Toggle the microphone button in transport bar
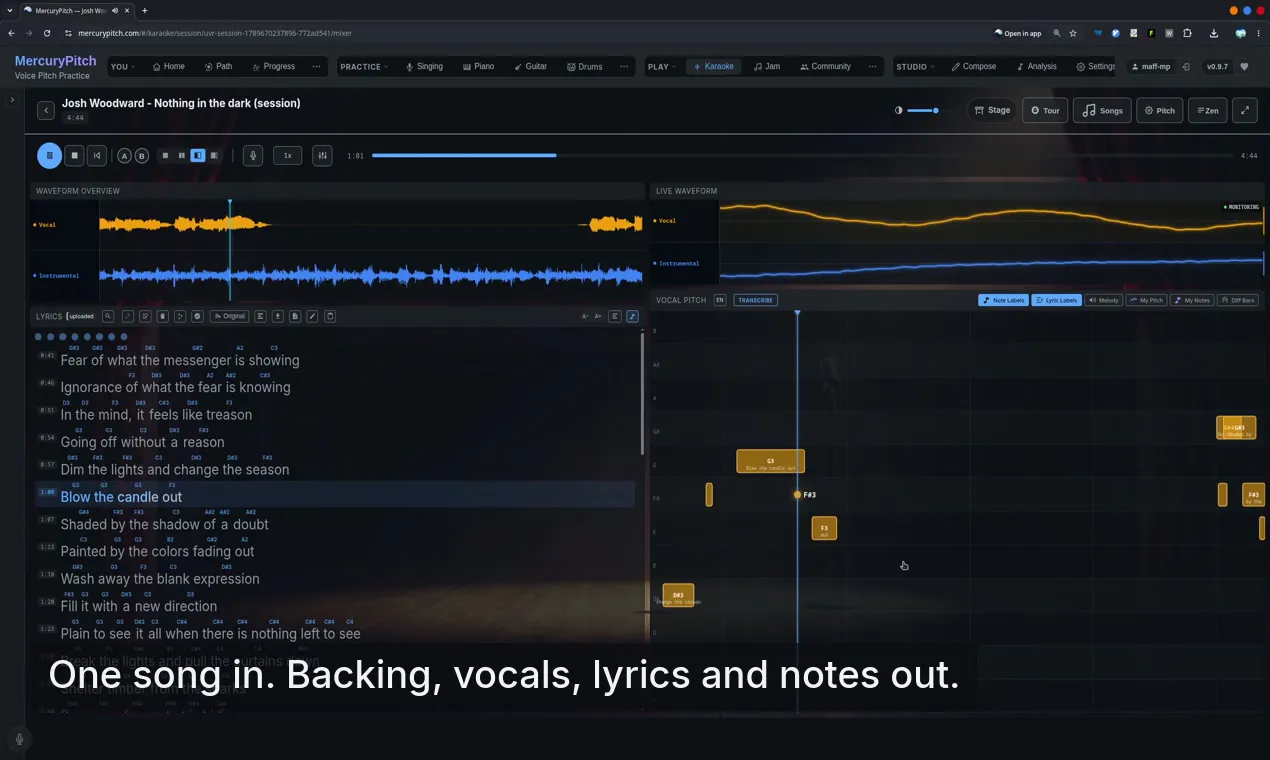Viewport: 1270px width, 760px height. coord(253,155)
